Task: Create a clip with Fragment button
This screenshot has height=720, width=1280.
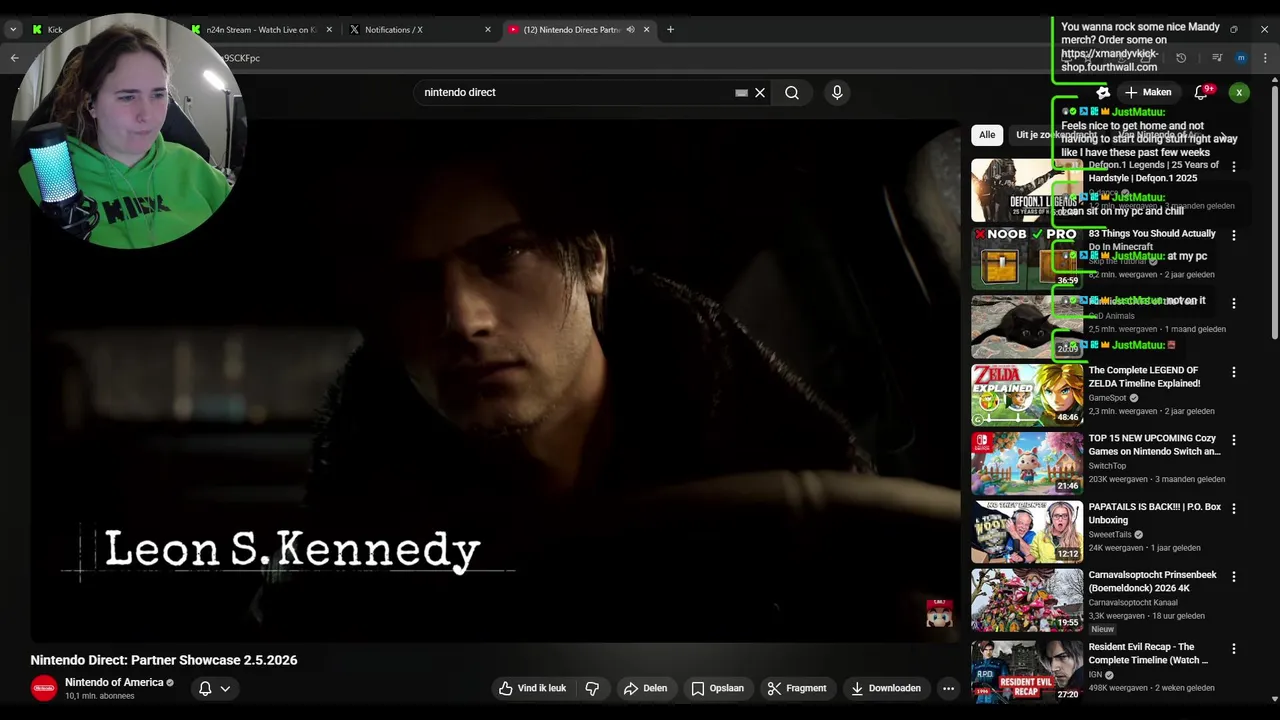Action: pos(797,688)
